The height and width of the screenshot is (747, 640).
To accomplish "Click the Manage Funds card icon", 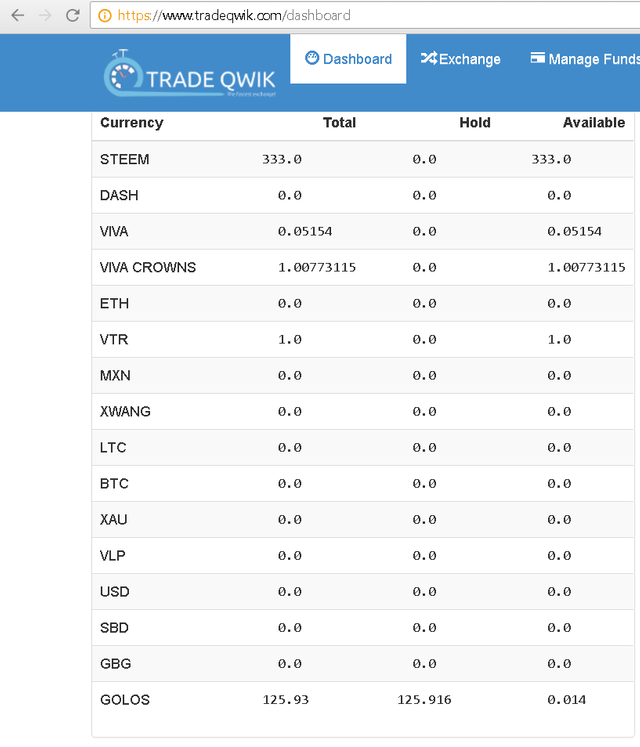I will [538, 58].
